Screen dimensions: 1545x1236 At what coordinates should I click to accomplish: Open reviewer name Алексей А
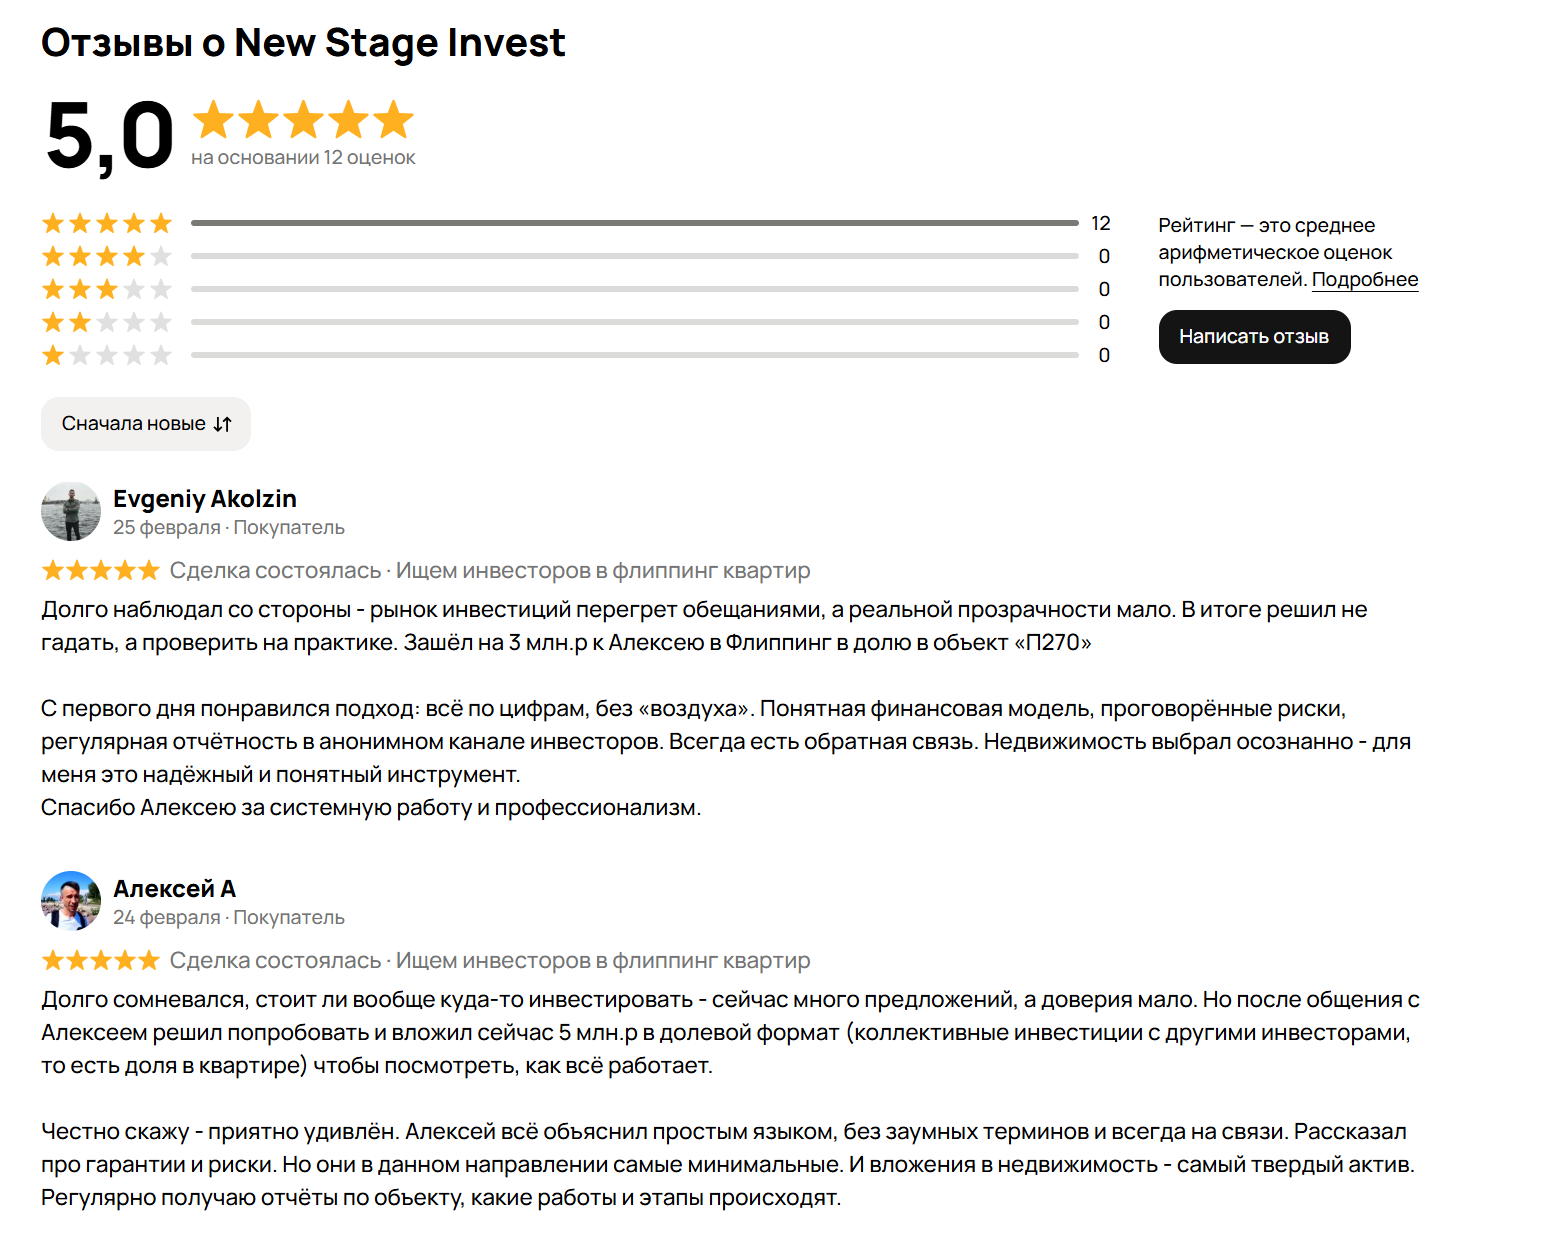tap(175, 888)
